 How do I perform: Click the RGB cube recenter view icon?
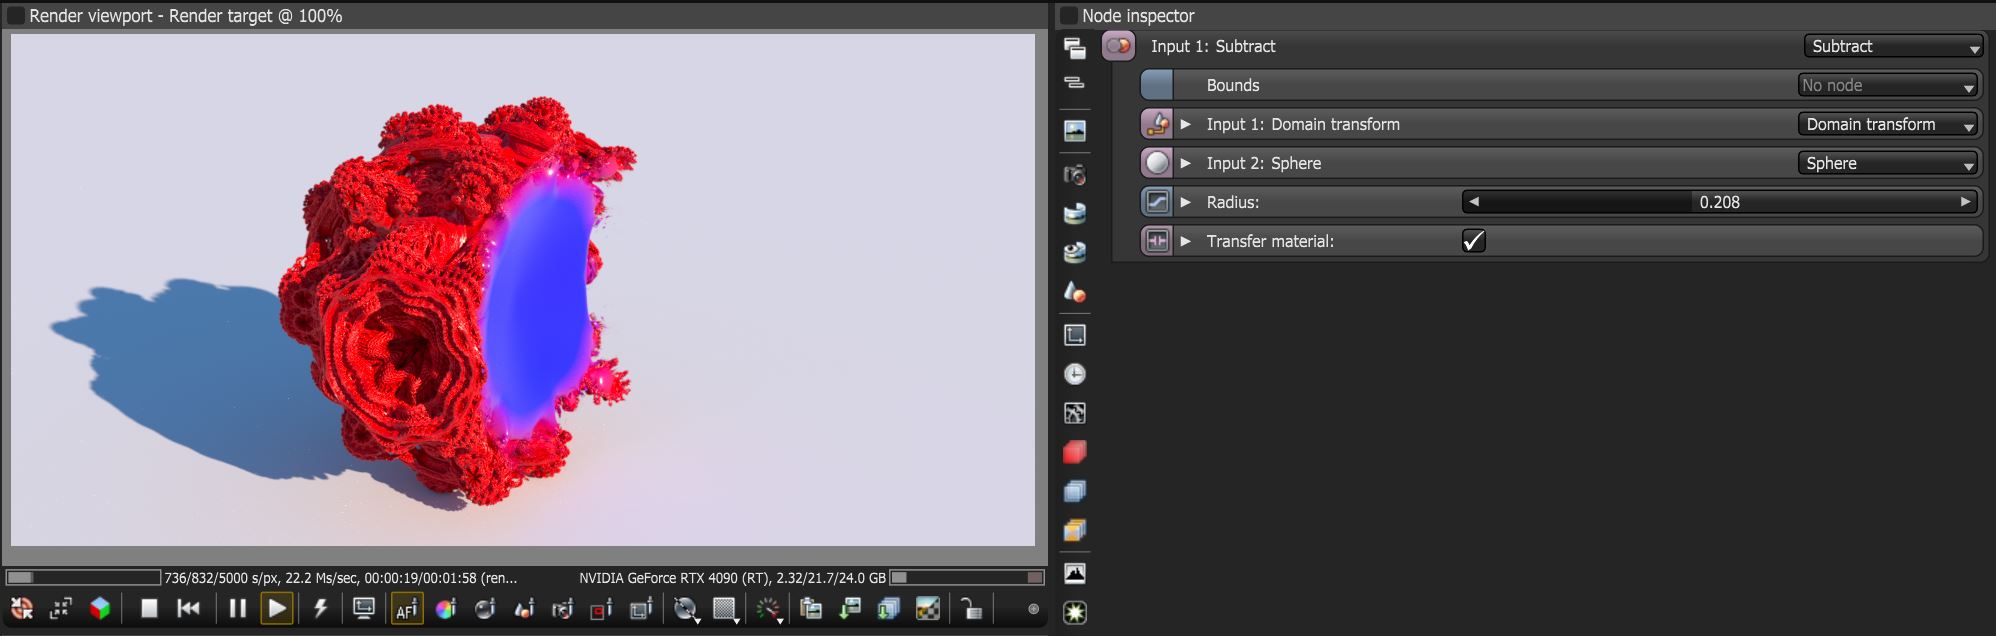pyautogui.click(x=100, y=608)
